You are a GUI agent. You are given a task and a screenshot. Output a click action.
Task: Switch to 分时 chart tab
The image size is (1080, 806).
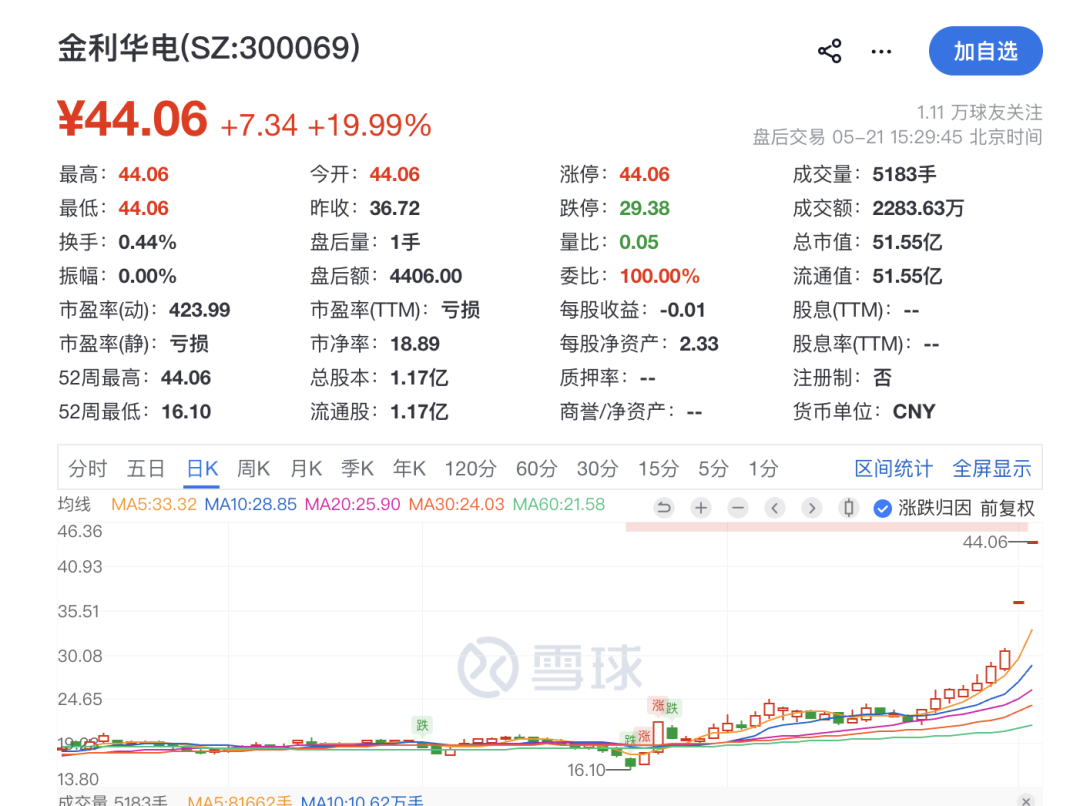click(x=87, y=468)
